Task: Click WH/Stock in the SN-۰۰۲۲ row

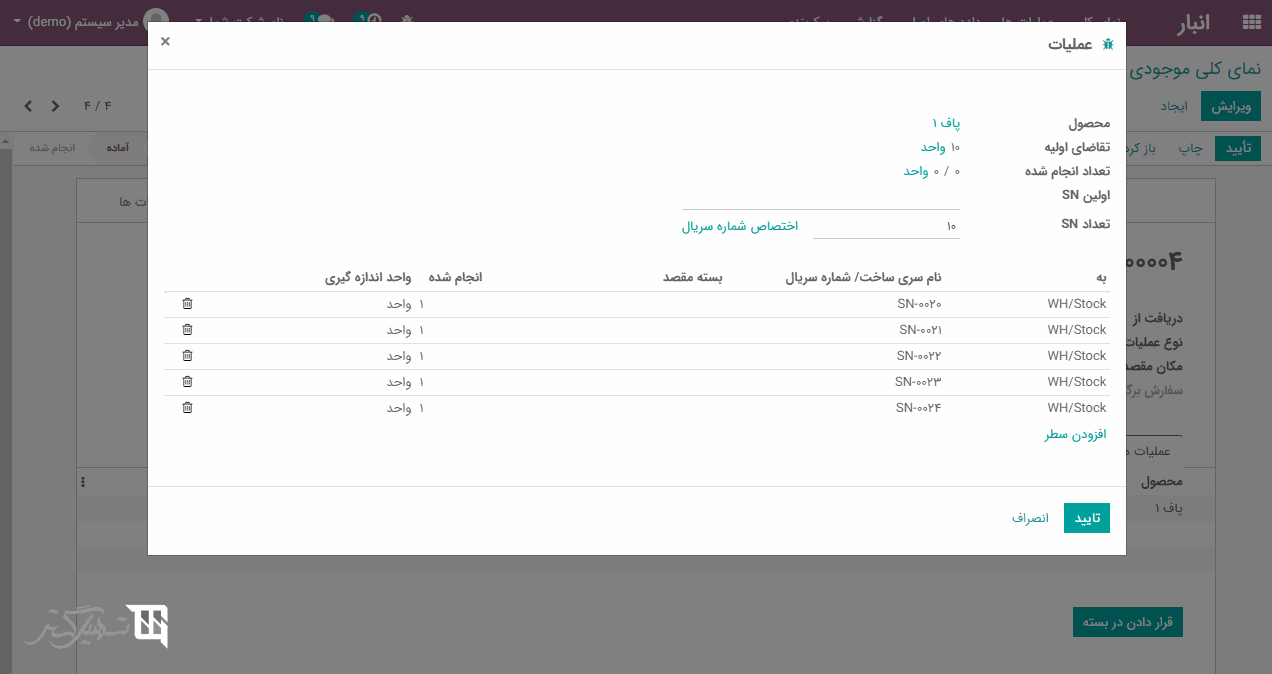Action: click(x=1077, y=356)
